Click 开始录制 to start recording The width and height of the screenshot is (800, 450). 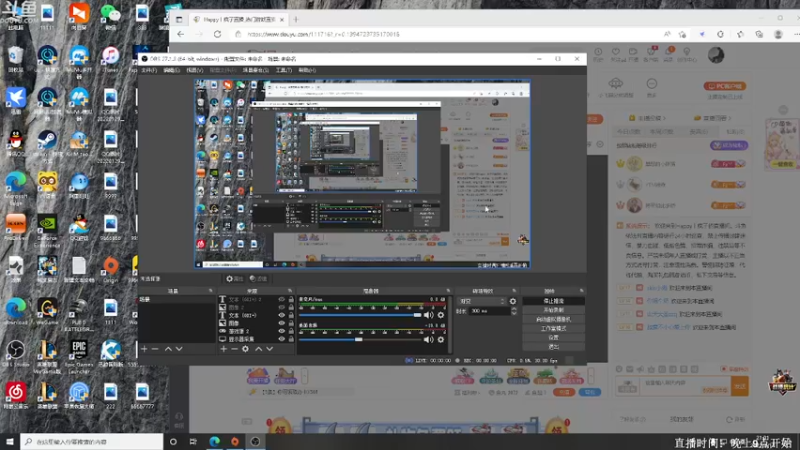[554, 310]
